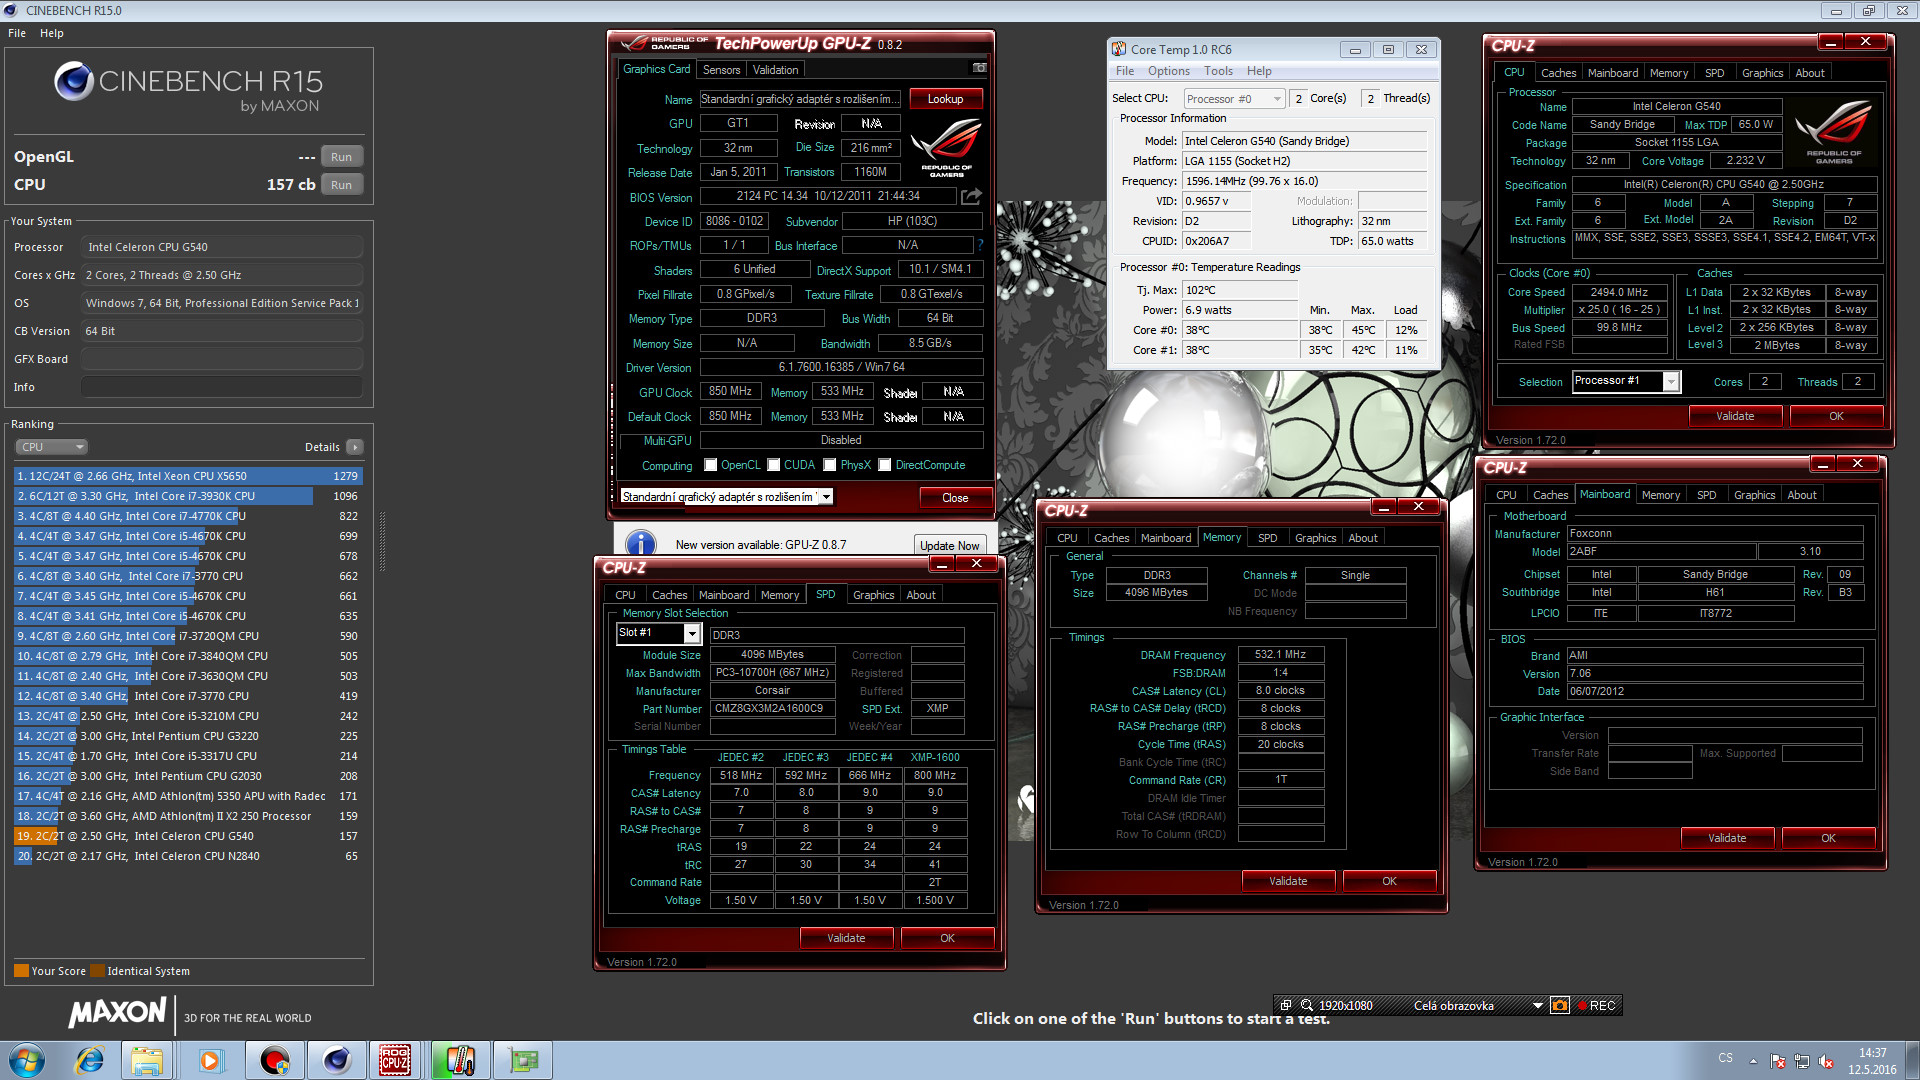Switch to the Core Temp taskbar icon
This screenshot has height=1080, width=1920.
pos(460,1060)
